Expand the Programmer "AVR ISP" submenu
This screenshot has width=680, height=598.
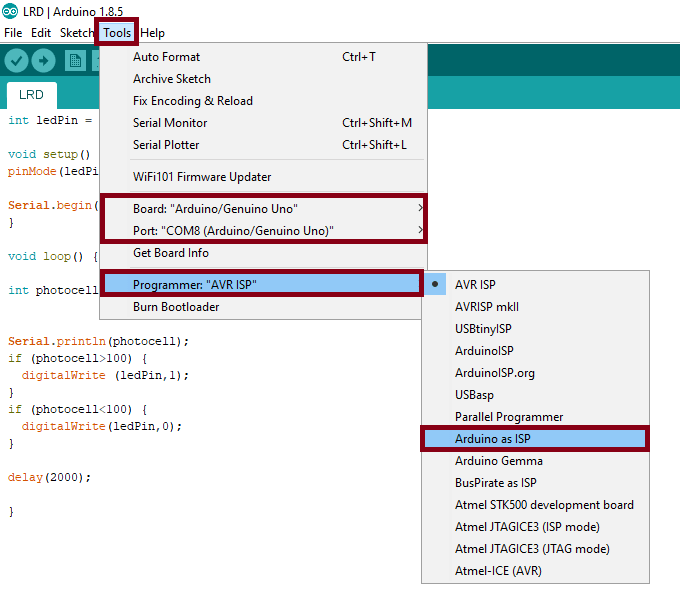click(x=262, y=285)
